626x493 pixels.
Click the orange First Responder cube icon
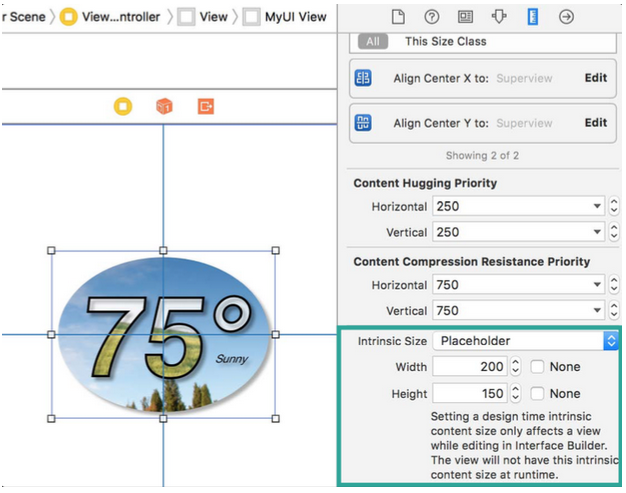click(x=164, y=107)
